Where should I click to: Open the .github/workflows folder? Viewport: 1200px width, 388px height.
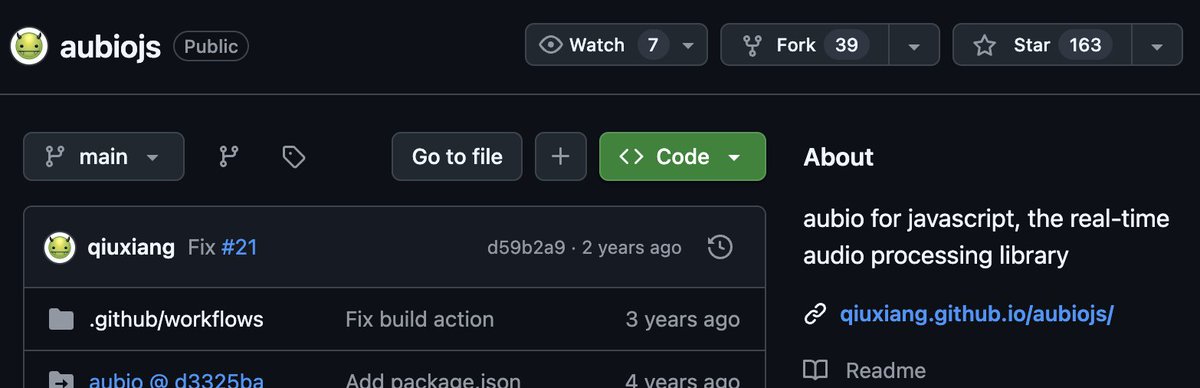(176, 320)
